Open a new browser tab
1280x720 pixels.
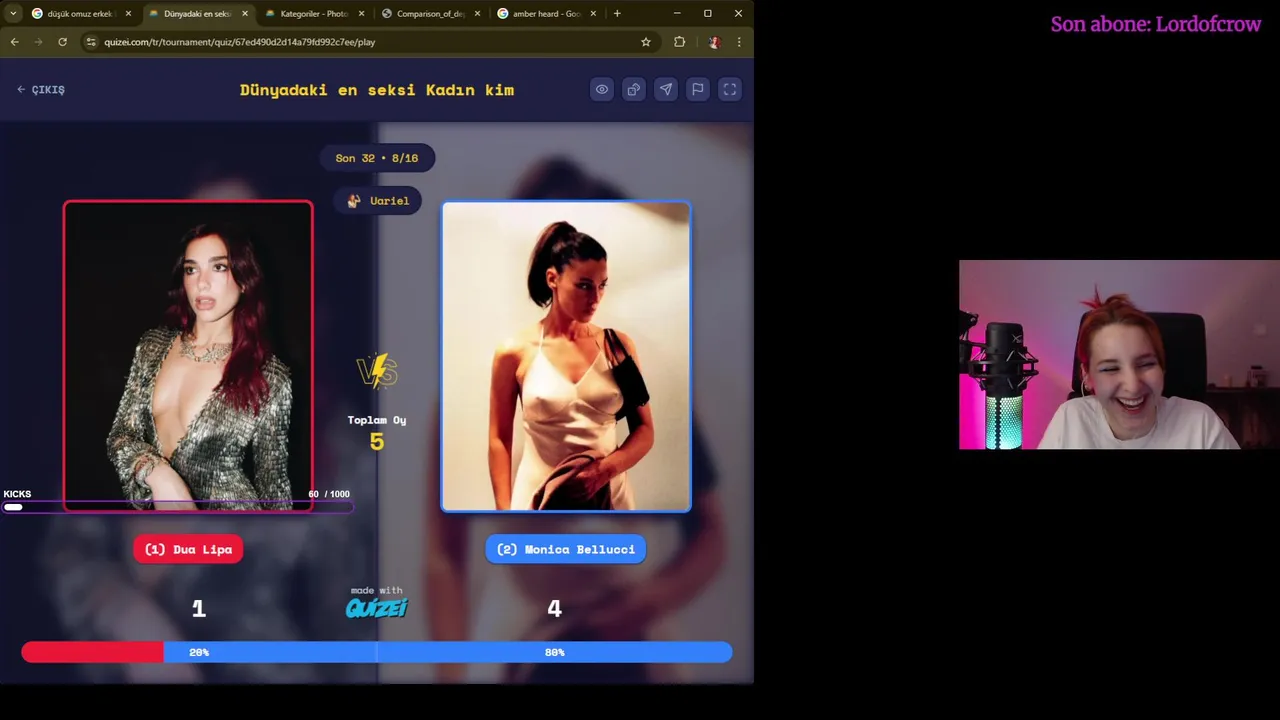point(617,14)
